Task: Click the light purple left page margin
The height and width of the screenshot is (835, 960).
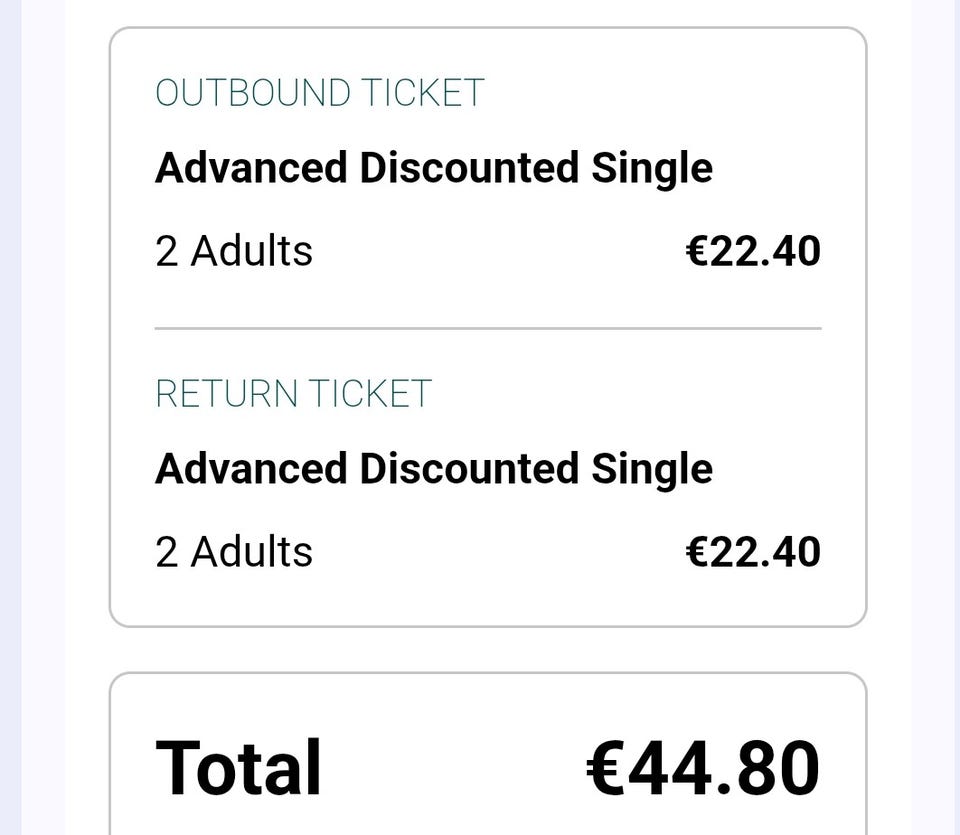Action: 10,400
